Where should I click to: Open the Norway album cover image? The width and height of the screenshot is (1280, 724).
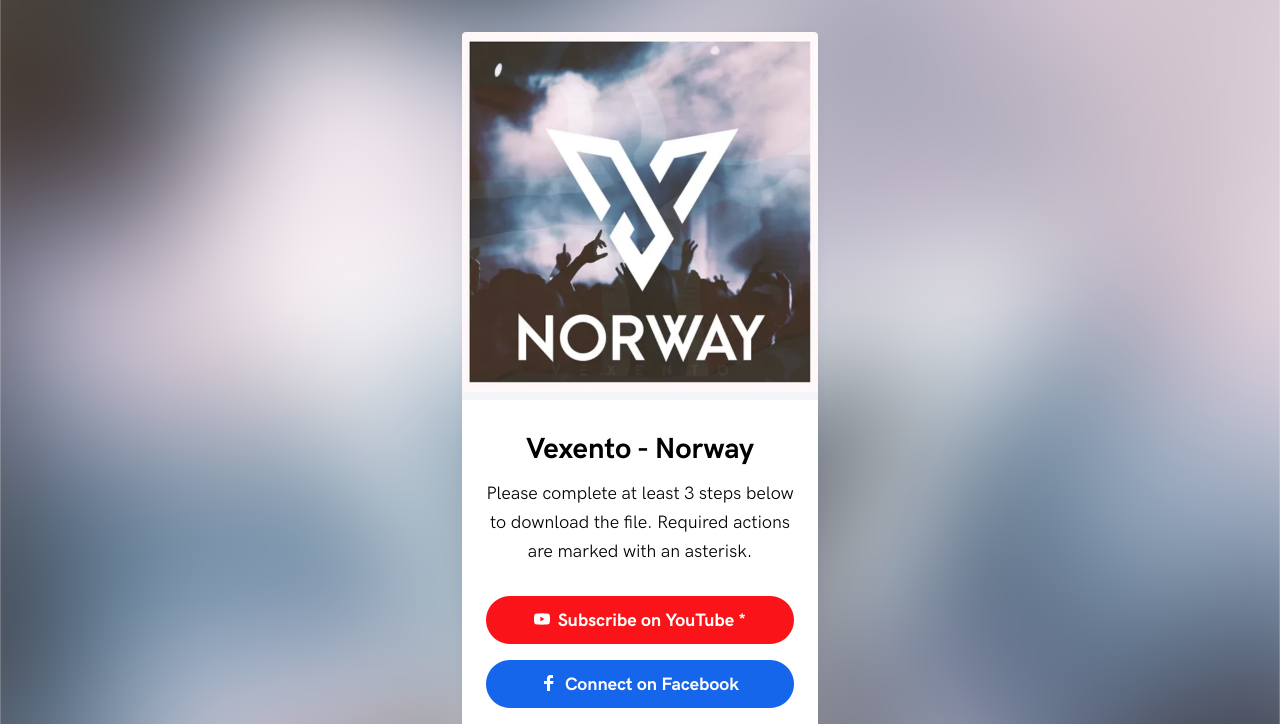coord(640,211)
